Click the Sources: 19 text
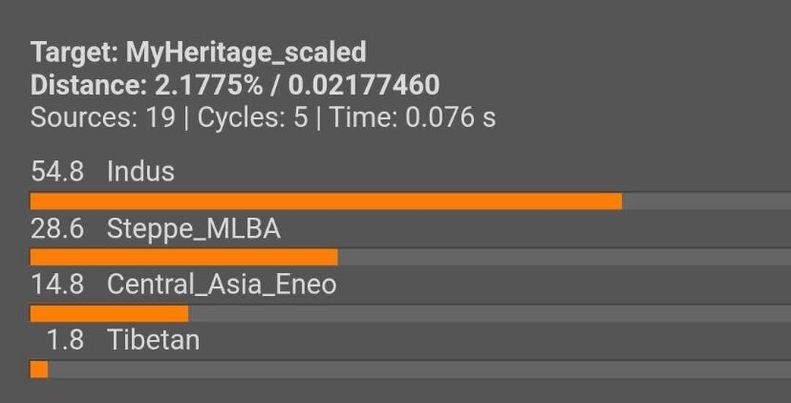Screen dimensions: 791x403 pos(103,118)
